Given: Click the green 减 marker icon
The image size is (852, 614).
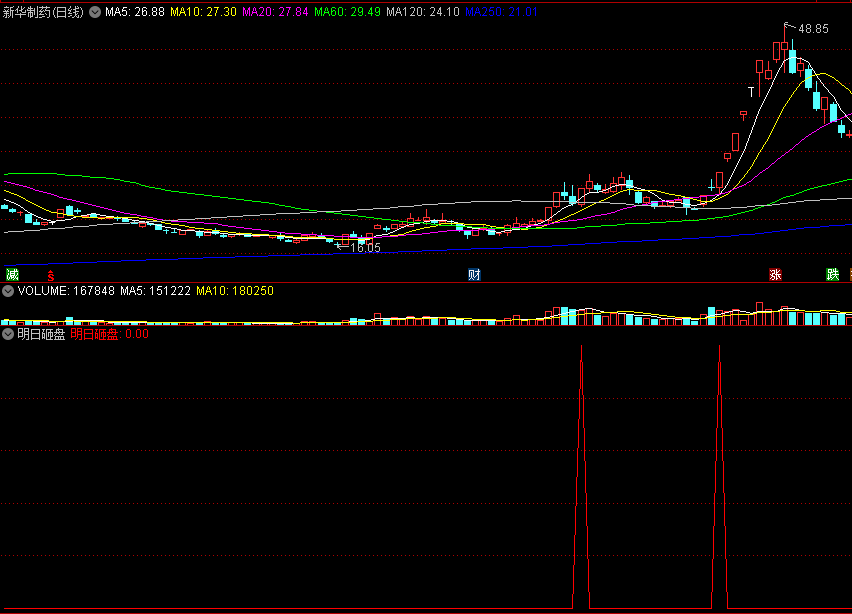Looking at the screenshot, I should coord(12,274).
